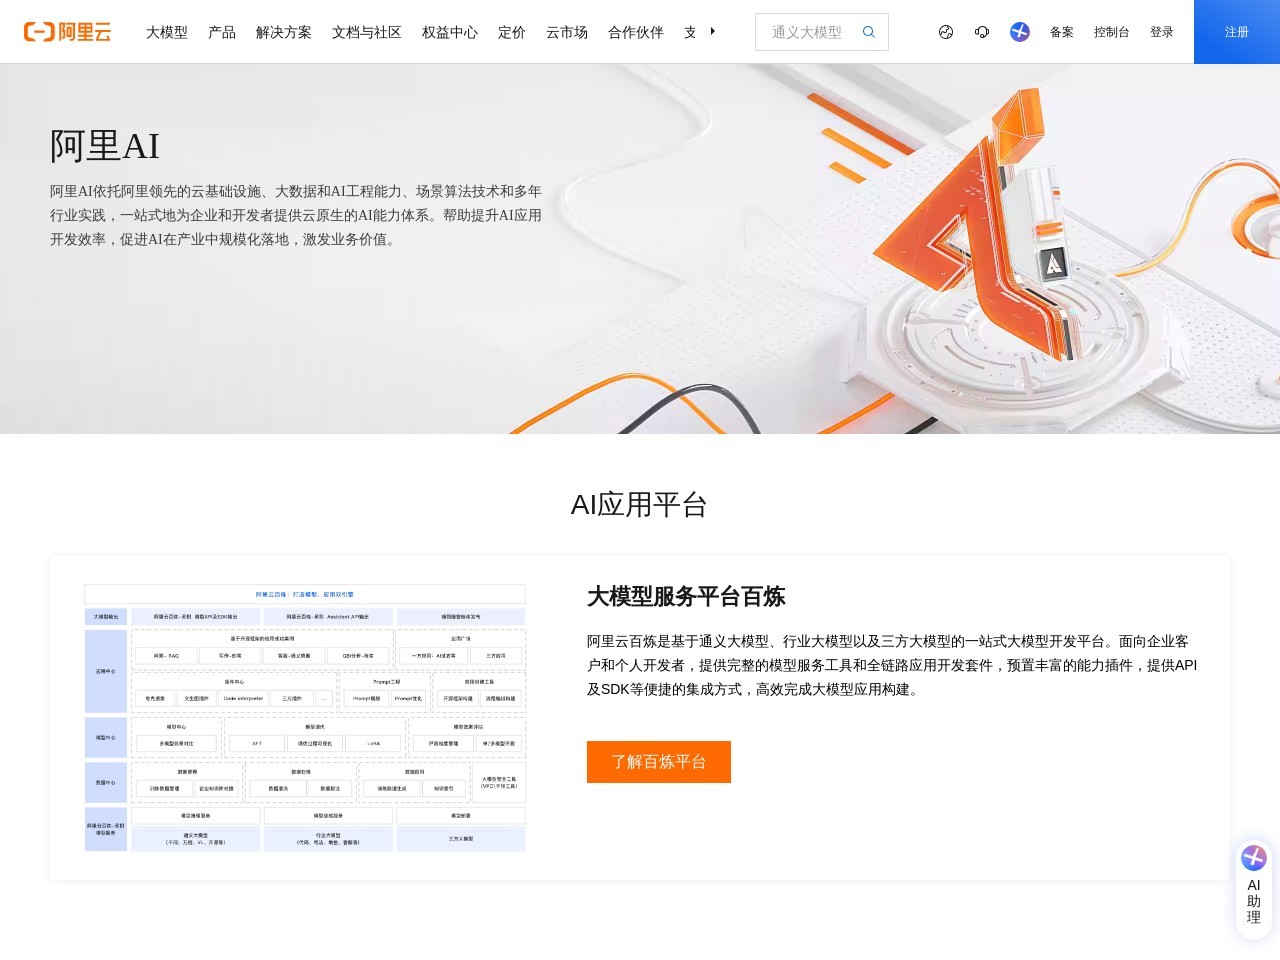The image size is (1280, 960).
Task: Click the Tongyi star icon in top bar
Action: tap(1019, 31)
